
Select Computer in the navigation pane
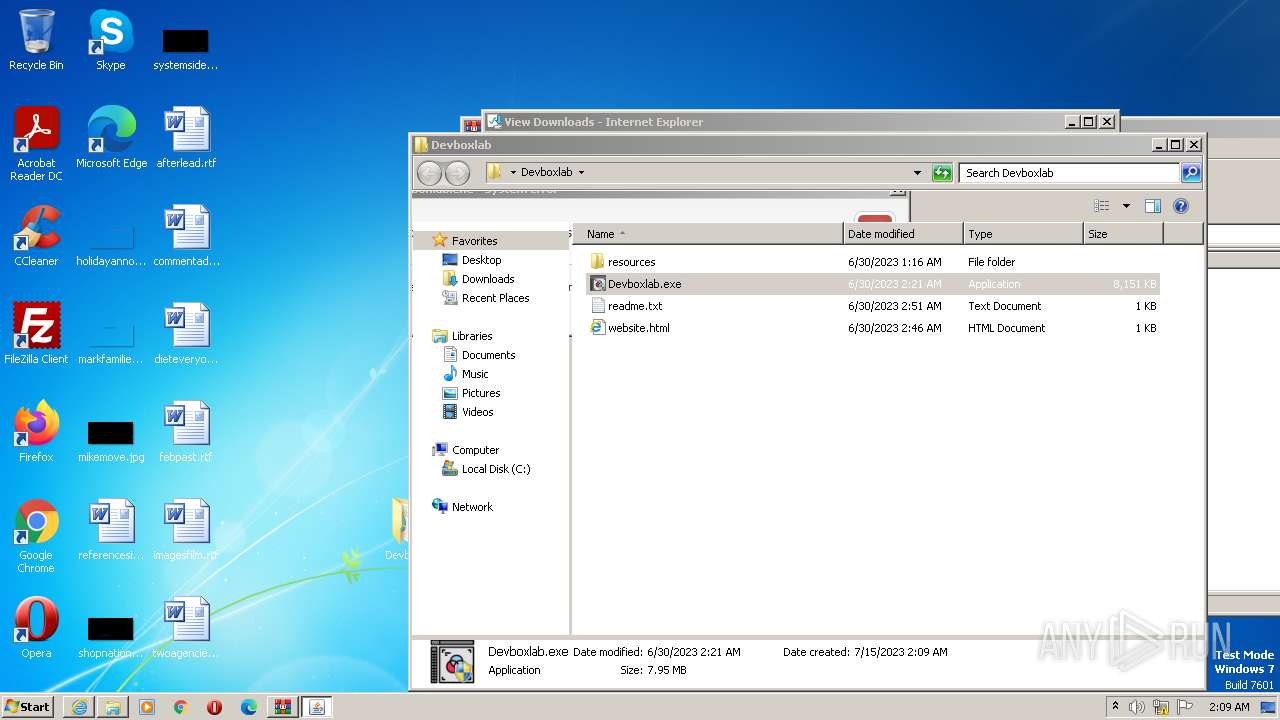pos(475,450)
